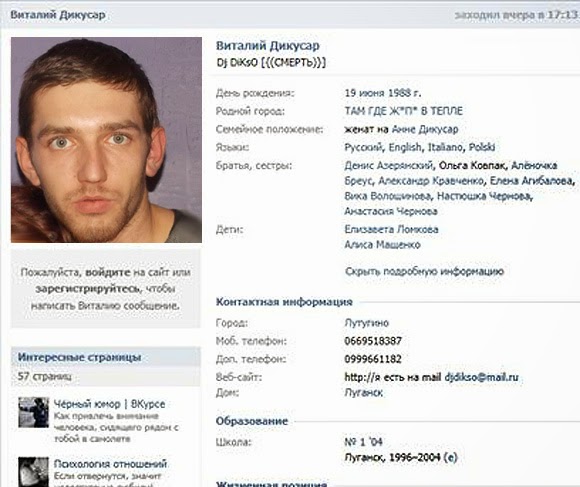Click the войдите login link

click(x=108, y=273)
